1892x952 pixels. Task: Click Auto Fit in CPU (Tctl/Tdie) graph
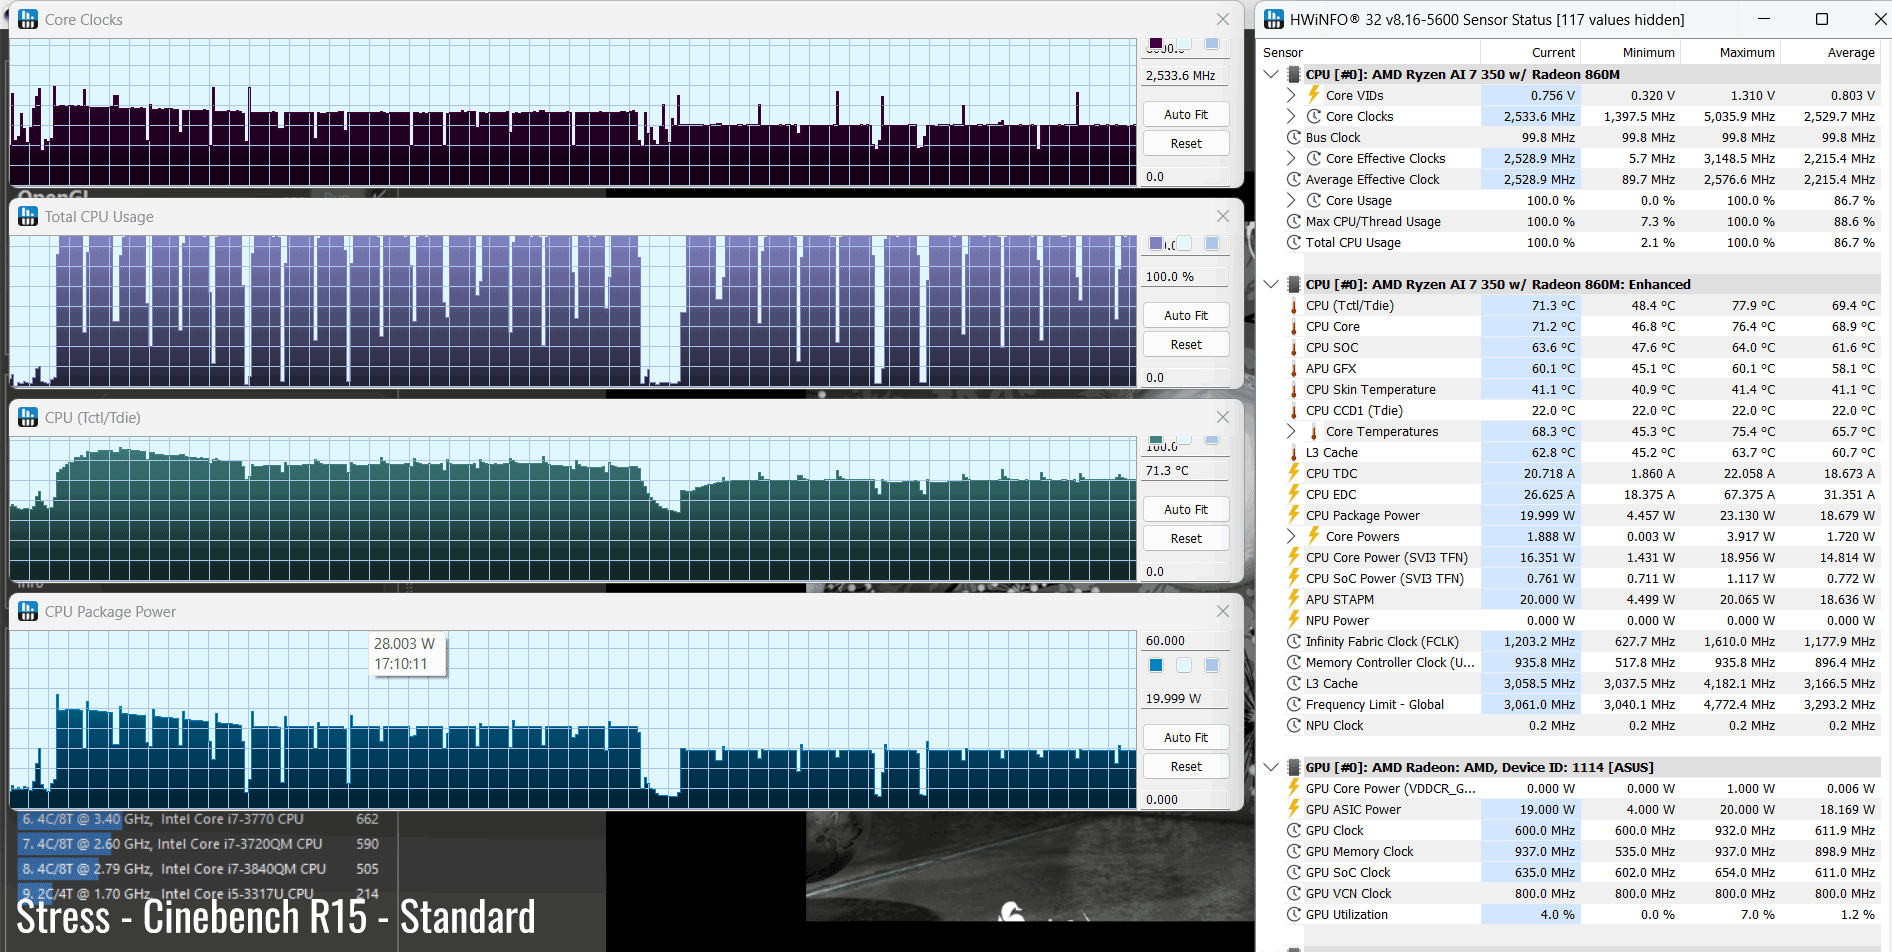[x=1186, y=509]
